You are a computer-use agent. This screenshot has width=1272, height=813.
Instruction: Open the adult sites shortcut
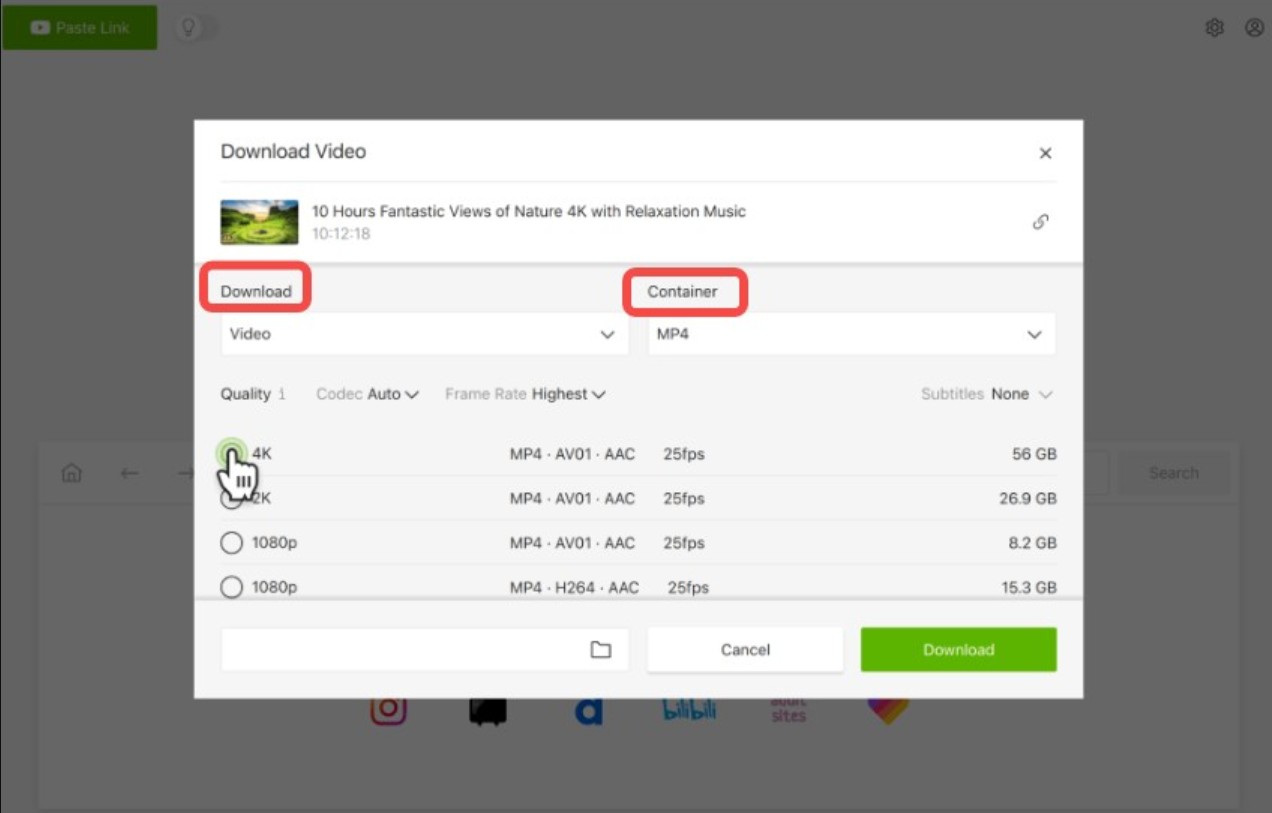click(x=788, y=709)
